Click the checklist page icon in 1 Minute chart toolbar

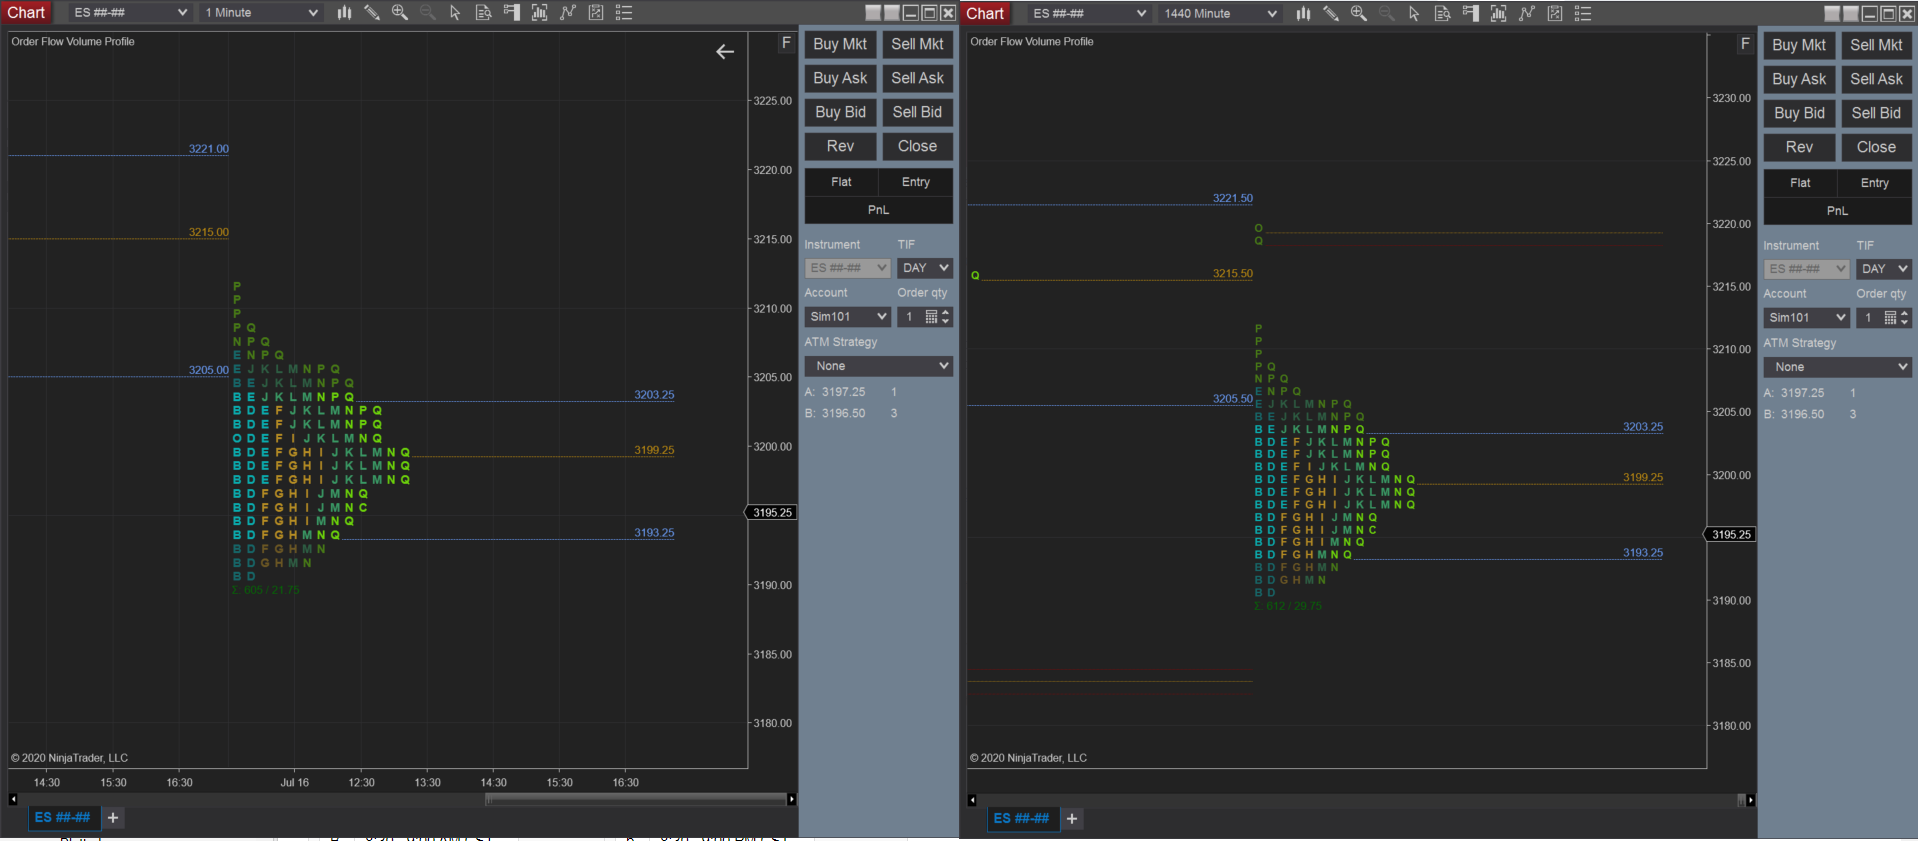click(x=596, y=13)
